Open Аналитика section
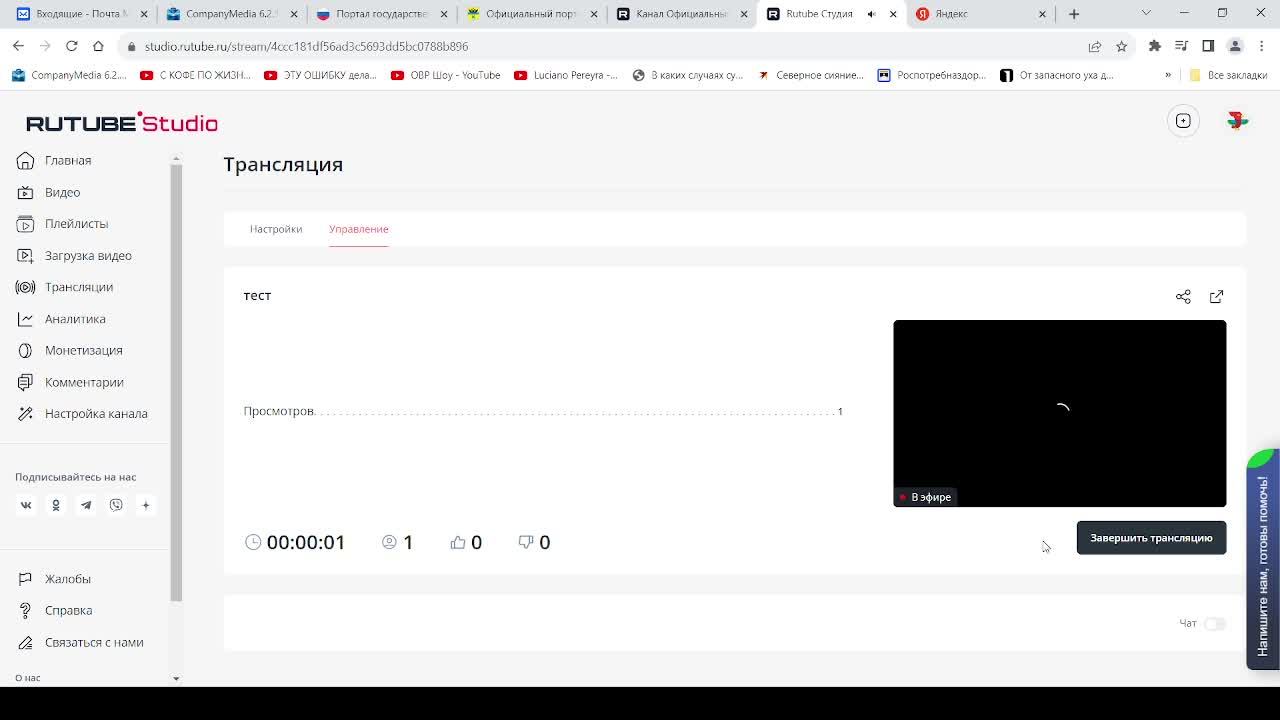Screen dimensions: 1280x720 point(75,319)
